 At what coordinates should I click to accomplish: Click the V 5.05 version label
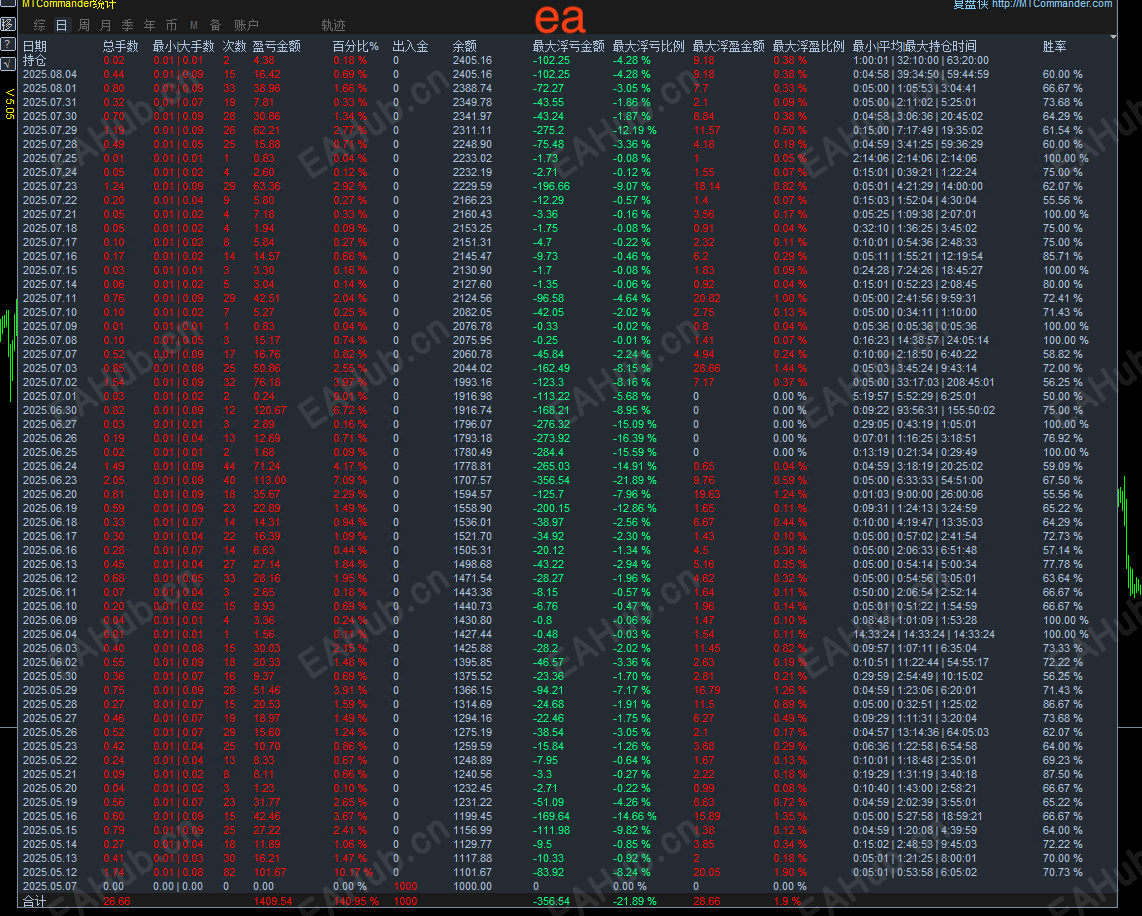pyautogui.click(x=9, y=103)
